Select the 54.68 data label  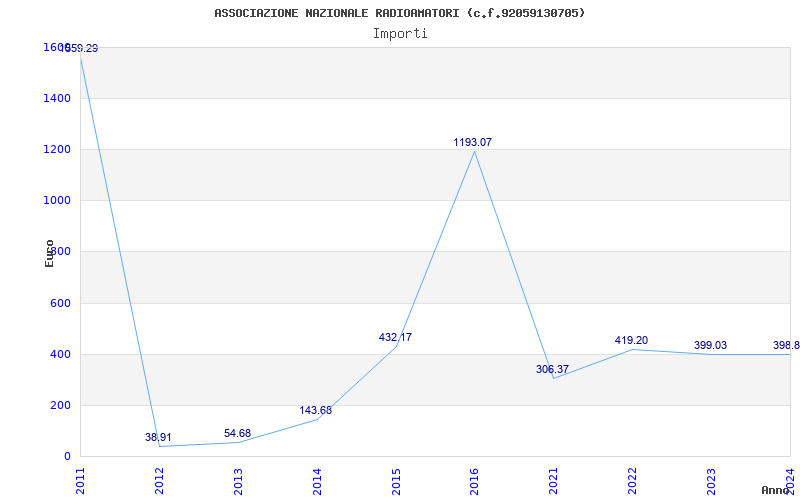click(x=237, y=433)
